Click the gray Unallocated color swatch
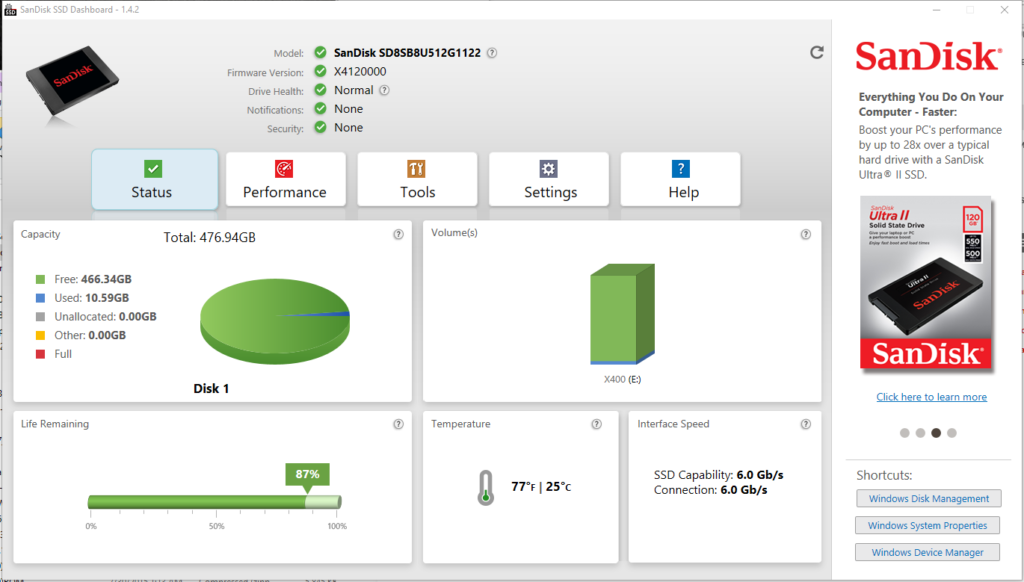1024x582 pixels. pos(40,317)
